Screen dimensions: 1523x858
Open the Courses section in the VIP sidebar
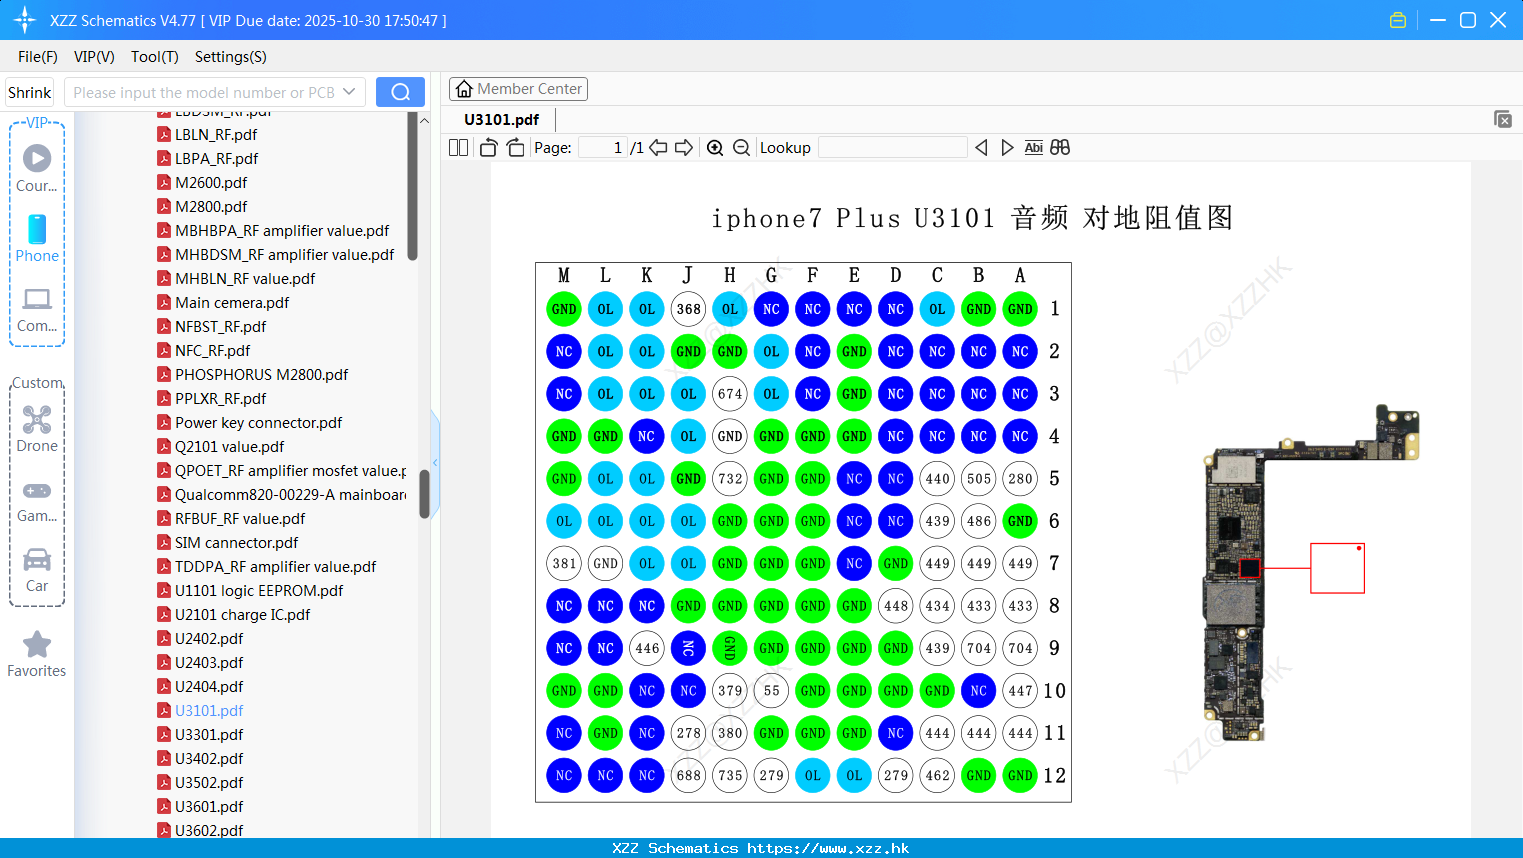tap(37, 168)
